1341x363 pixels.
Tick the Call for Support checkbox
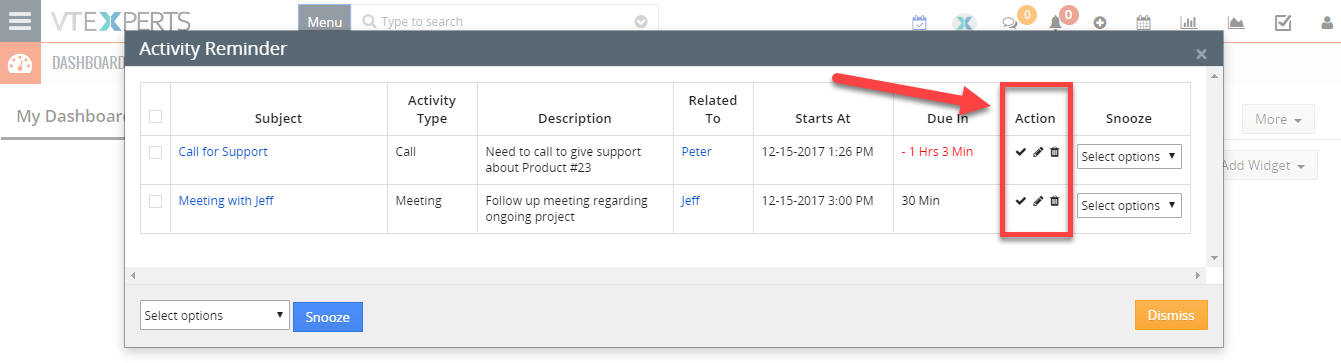pos(155,152)
